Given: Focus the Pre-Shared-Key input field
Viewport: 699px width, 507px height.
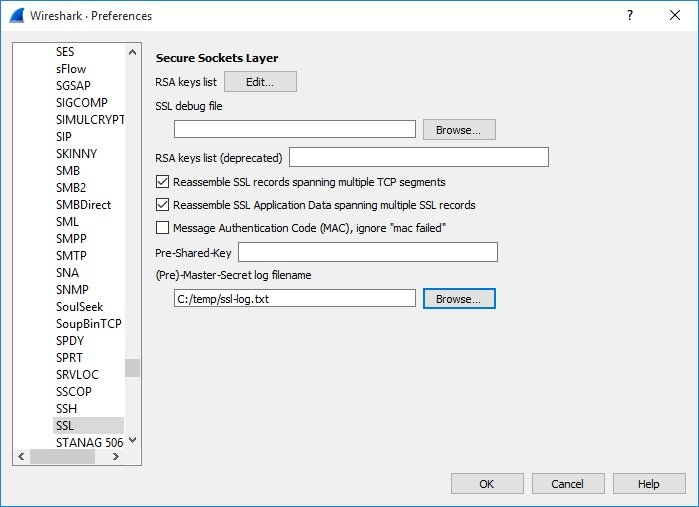Looking at the screenshot, I should pyautogui.click(x=368, y=252).
